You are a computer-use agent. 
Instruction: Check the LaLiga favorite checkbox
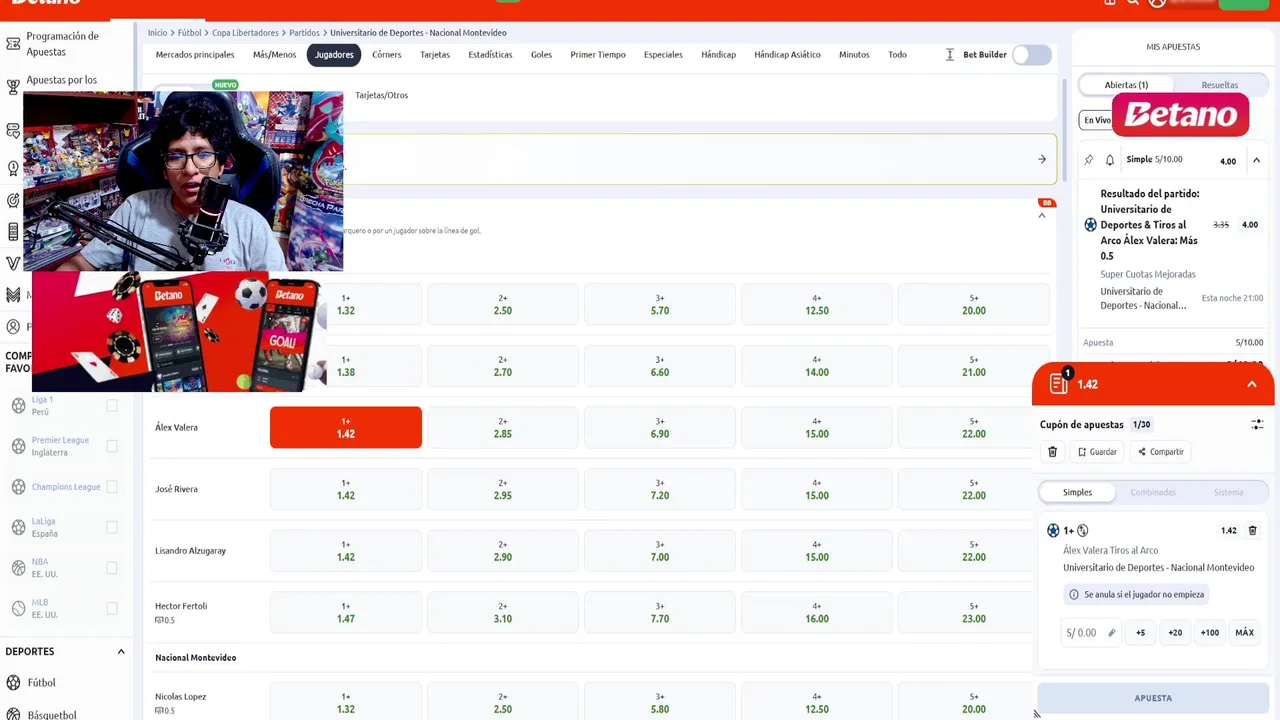click(112, 527)
